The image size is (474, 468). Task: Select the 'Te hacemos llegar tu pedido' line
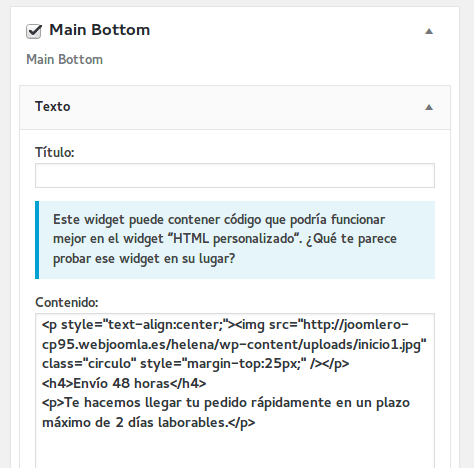point(226,403)
